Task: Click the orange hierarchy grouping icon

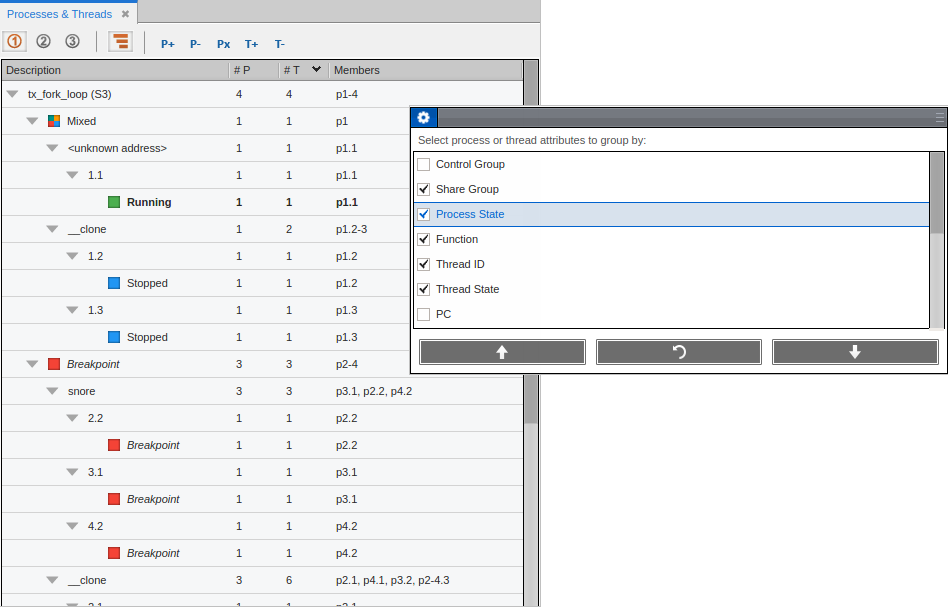Action: point(120,42)
